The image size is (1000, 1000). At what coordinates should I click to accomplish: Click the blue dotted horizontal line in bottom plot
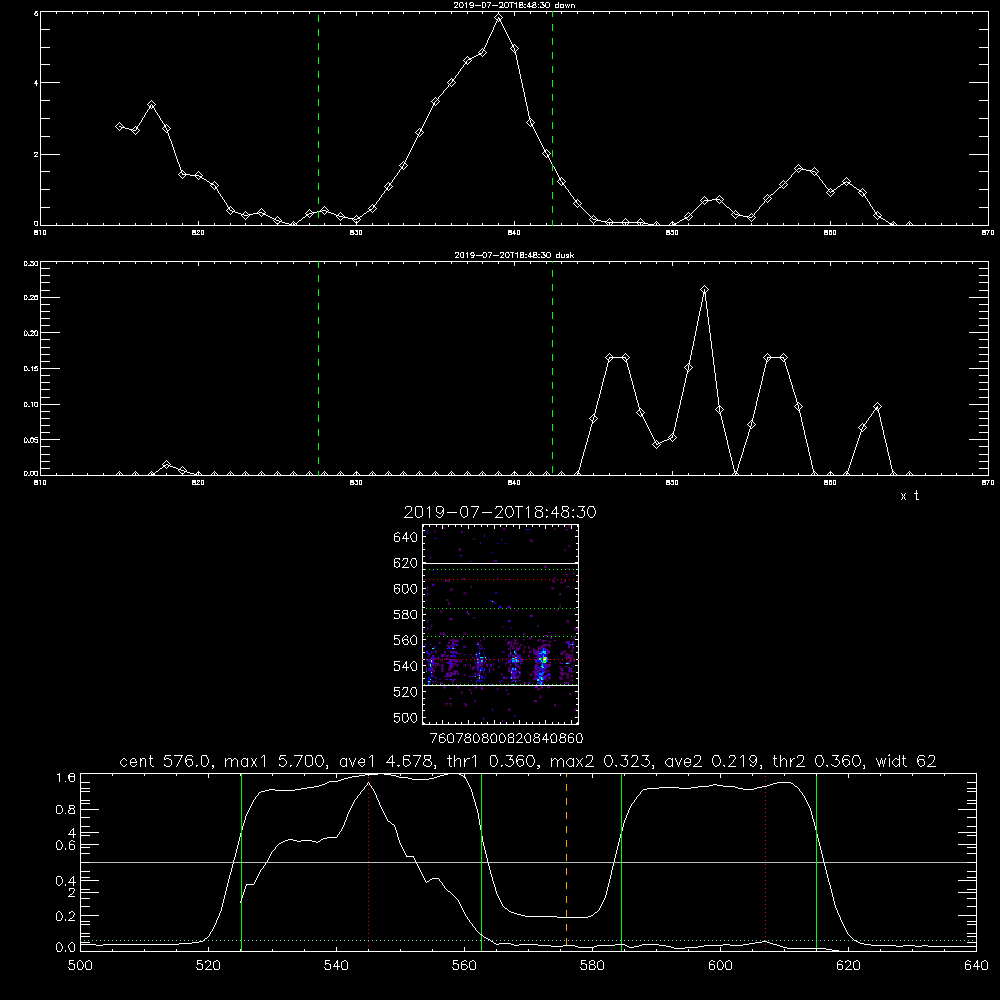[528, 940]
